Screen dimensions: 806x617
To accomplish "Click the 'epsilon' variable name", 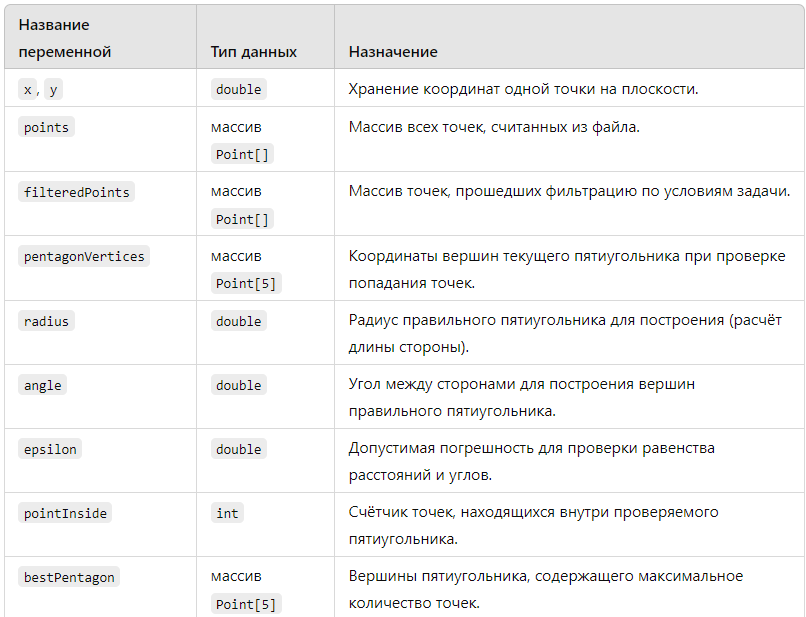I will tap(50, 449).
